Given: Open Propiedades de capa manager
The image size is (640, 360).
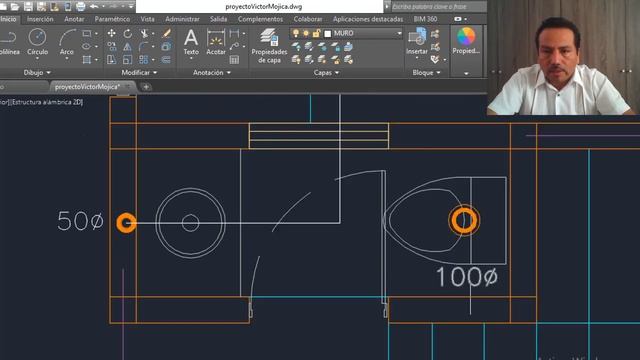Looking at the screenshot, I should click(x=269, y=45).
